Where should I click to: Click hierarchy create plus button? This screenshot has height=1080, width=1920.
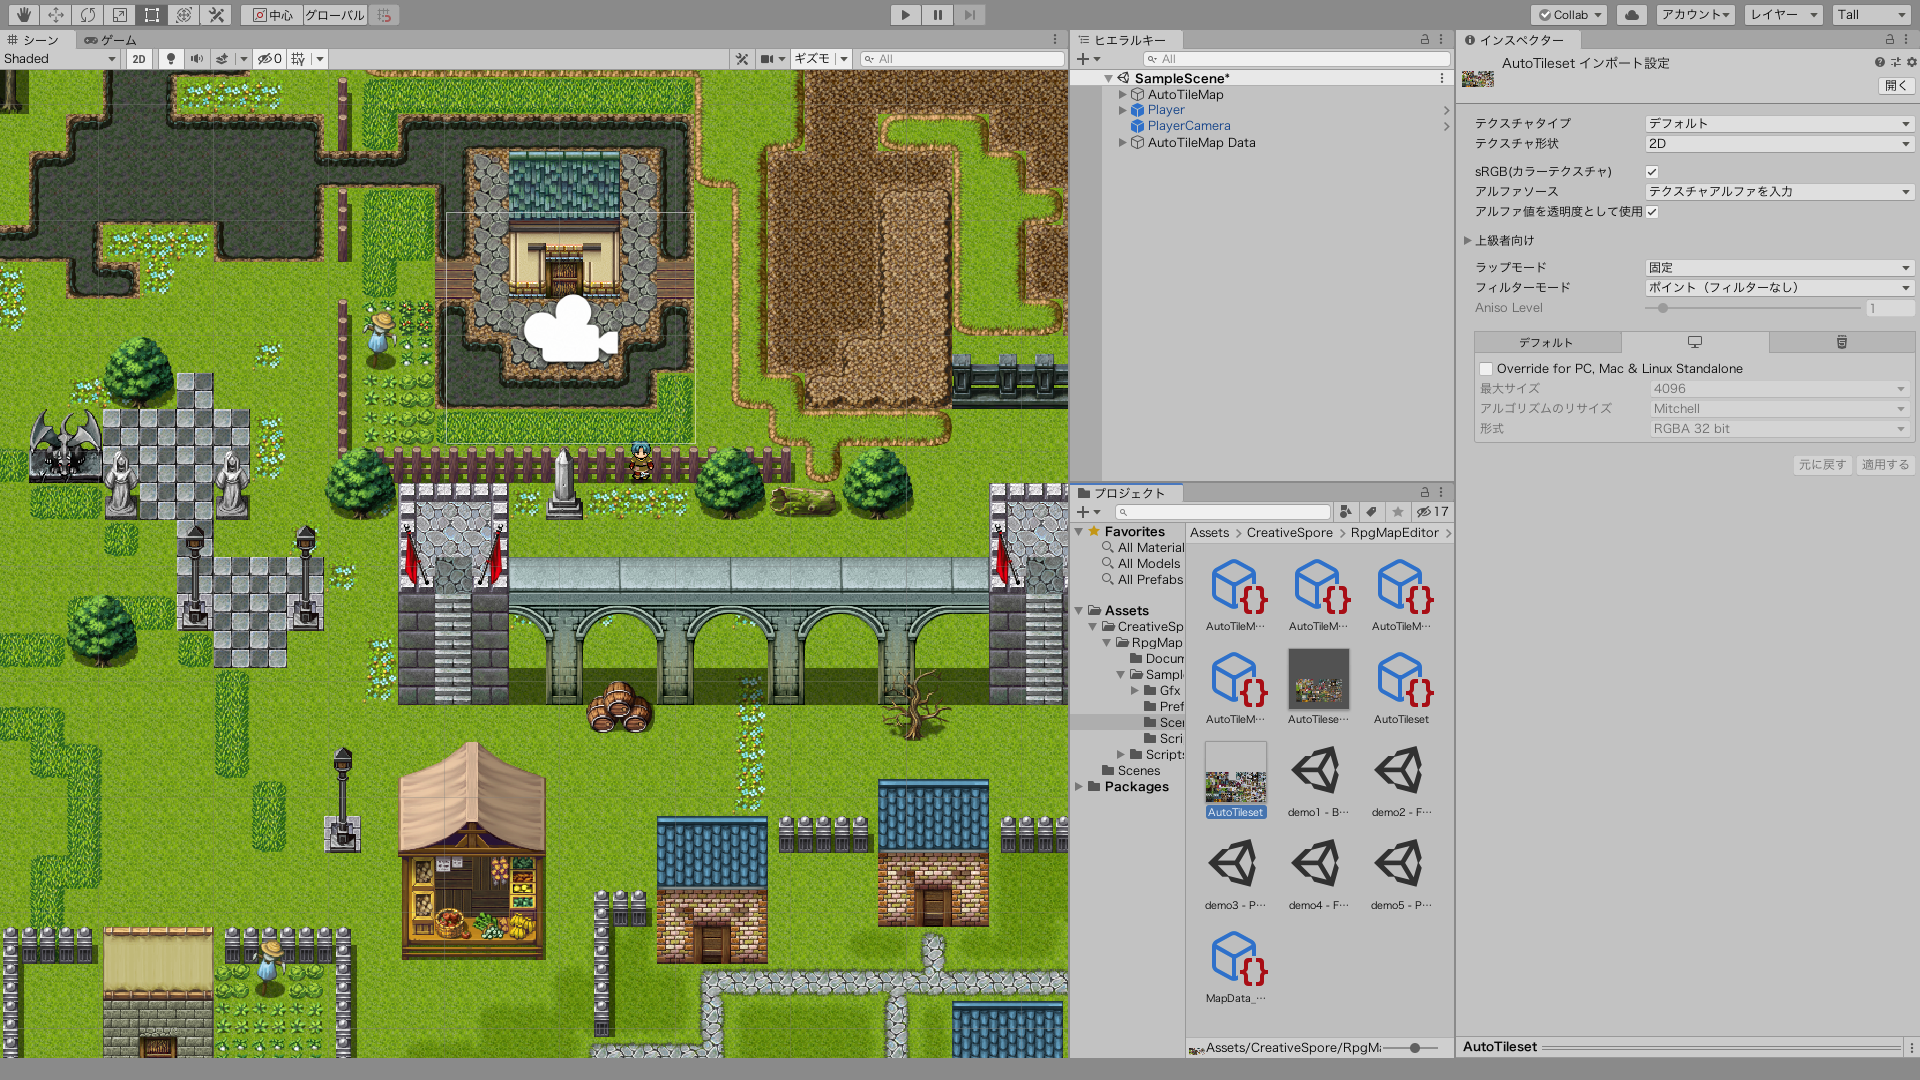tap(1083, 59)
